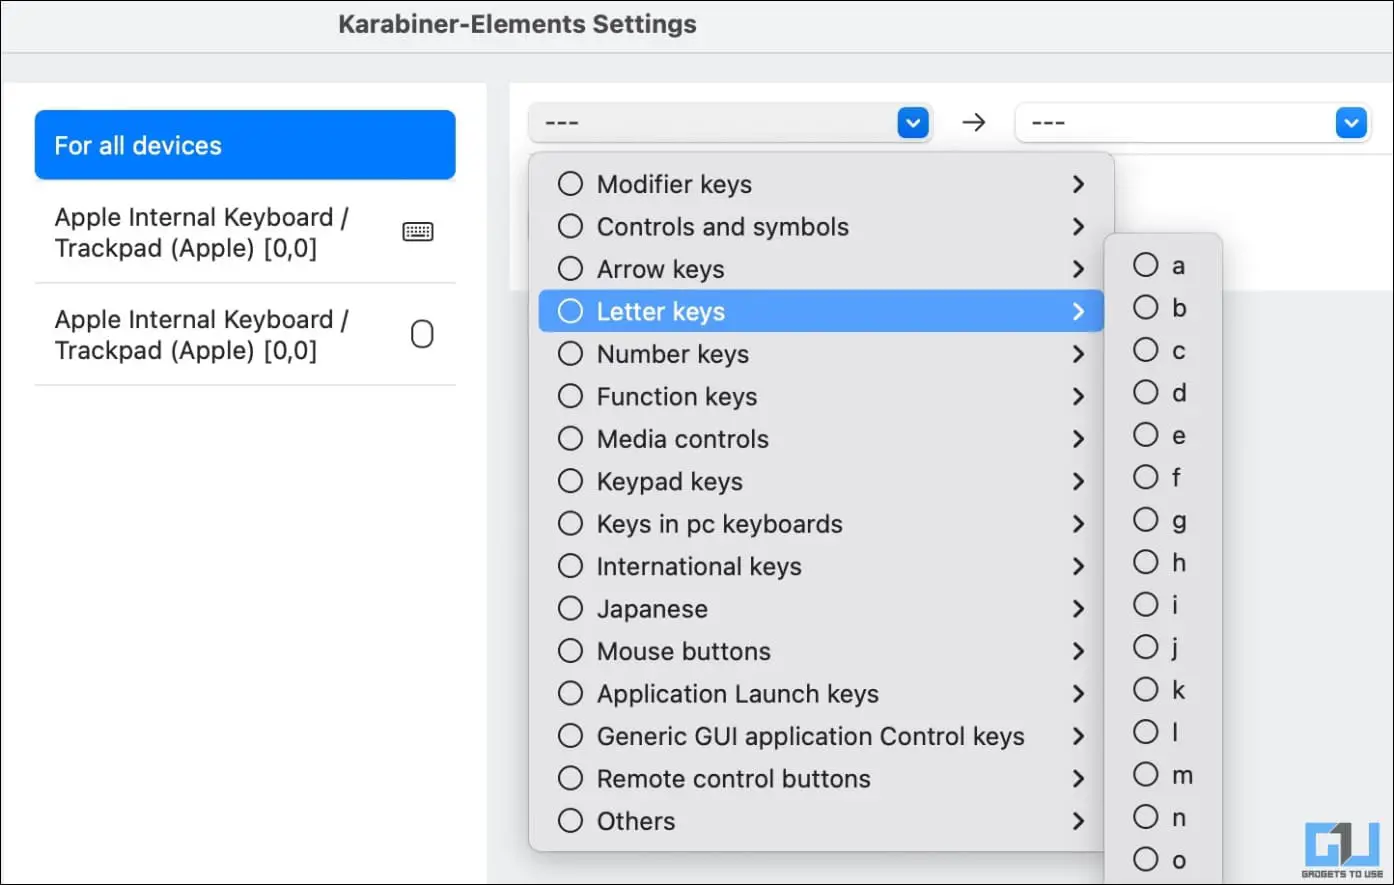This screenshot has width=1394, height=885.
Task: Open the source key dropdown arrow
Action: point(912,123)
